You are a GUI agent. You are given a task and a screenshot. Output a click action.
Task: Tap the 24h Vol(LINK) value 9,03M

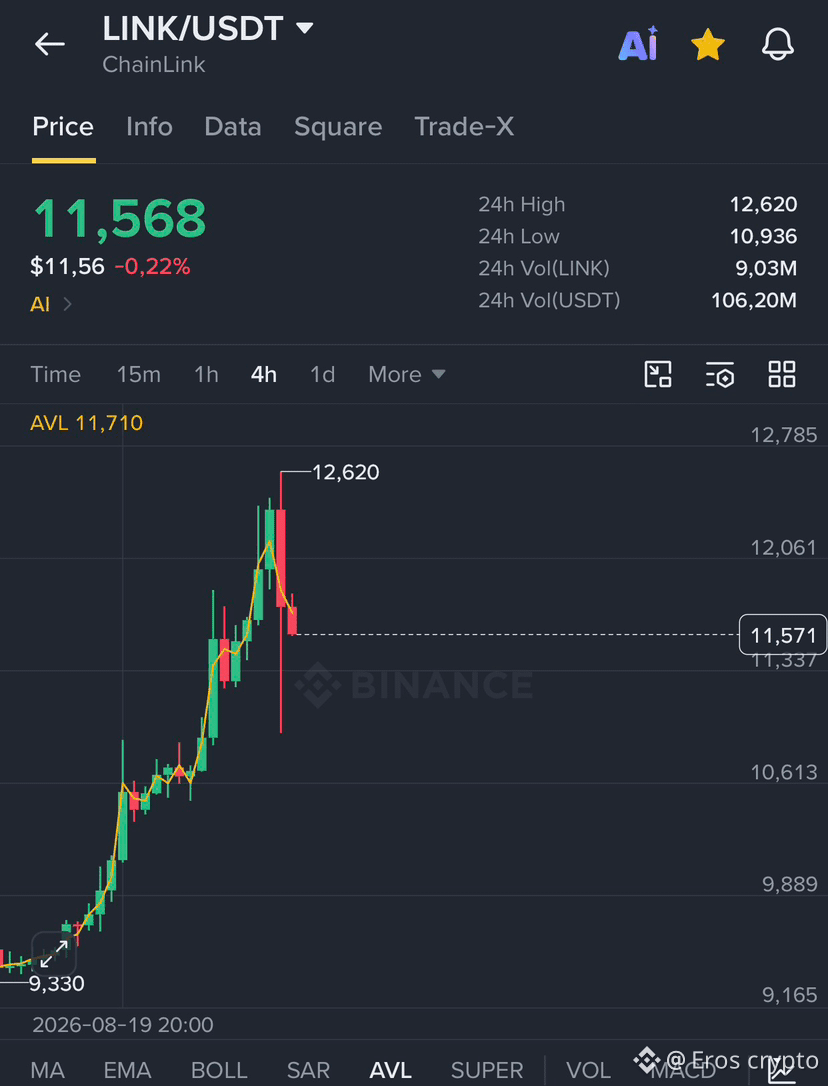(x=766, y=268)
